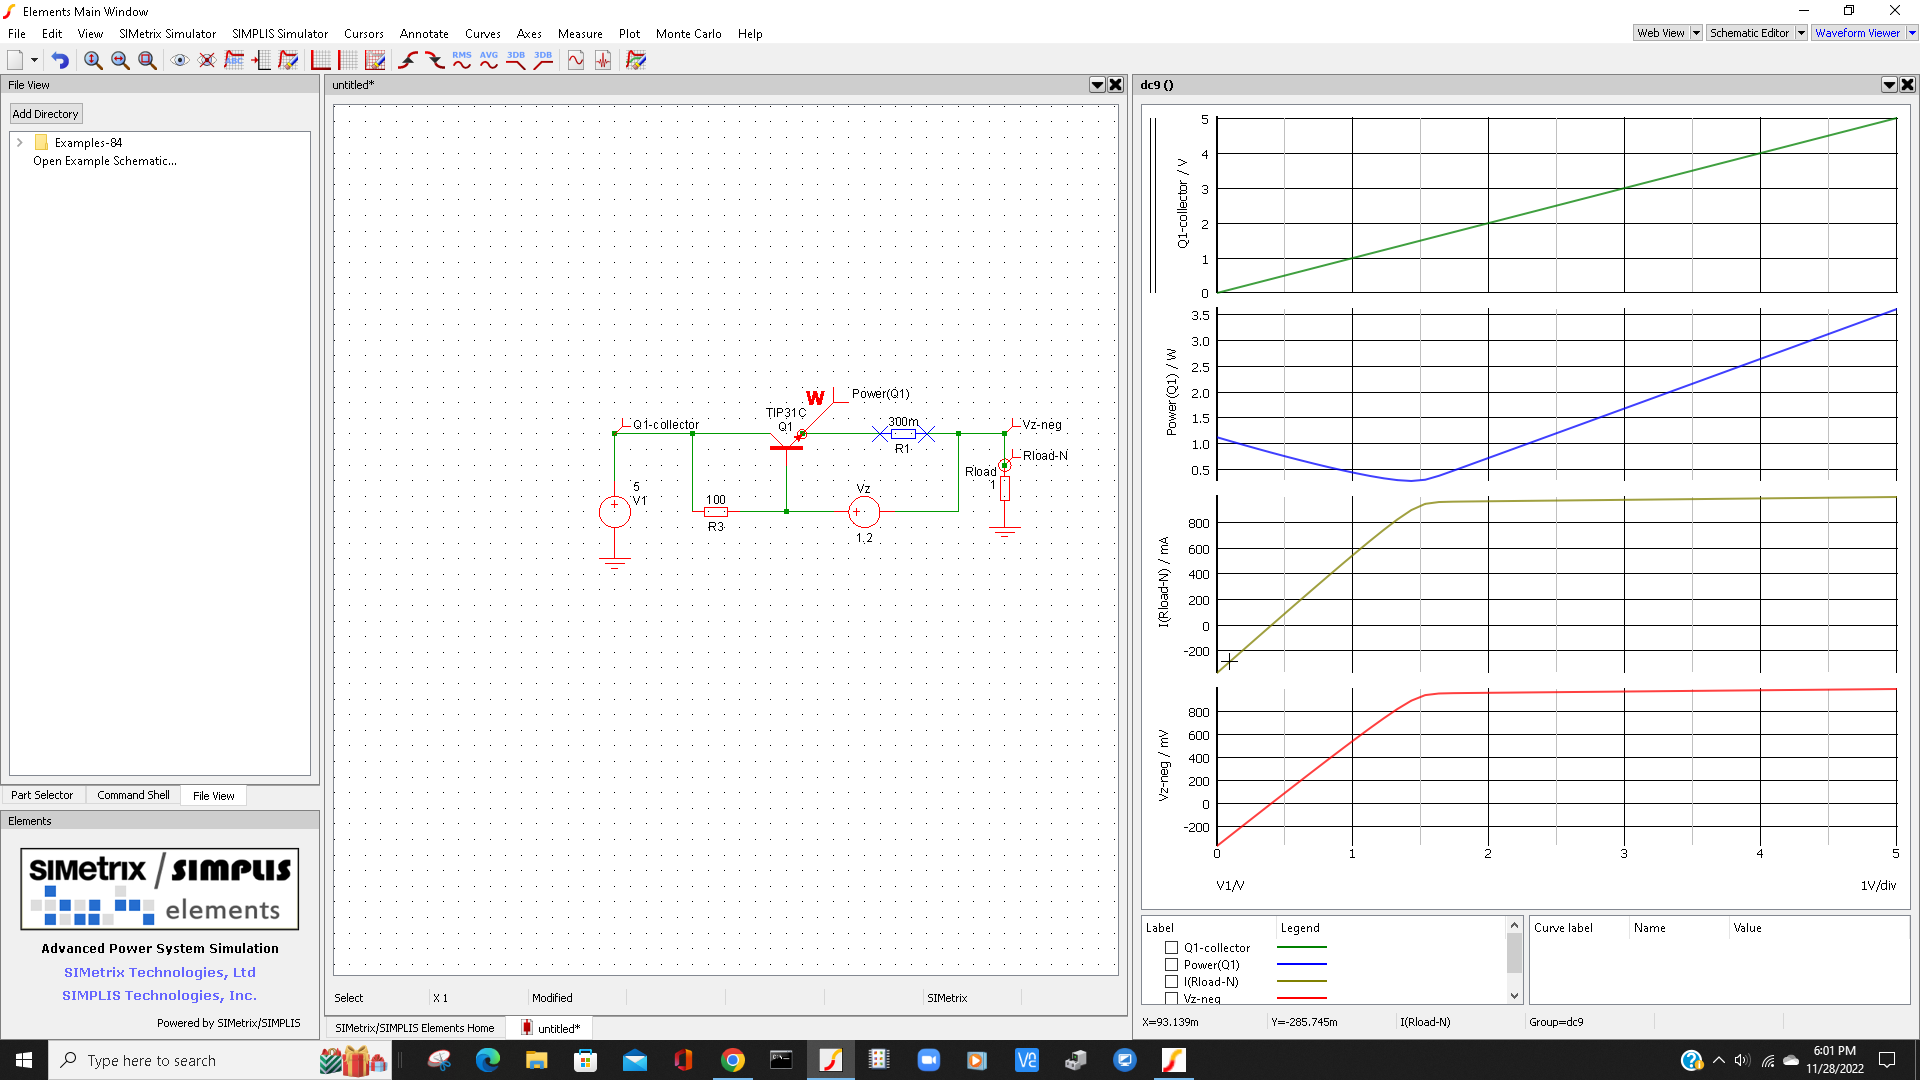The height and width of the screenshot is (1080, 1920).
Task: Click zoom to fit magnifier icon
Action: (147, 60)
